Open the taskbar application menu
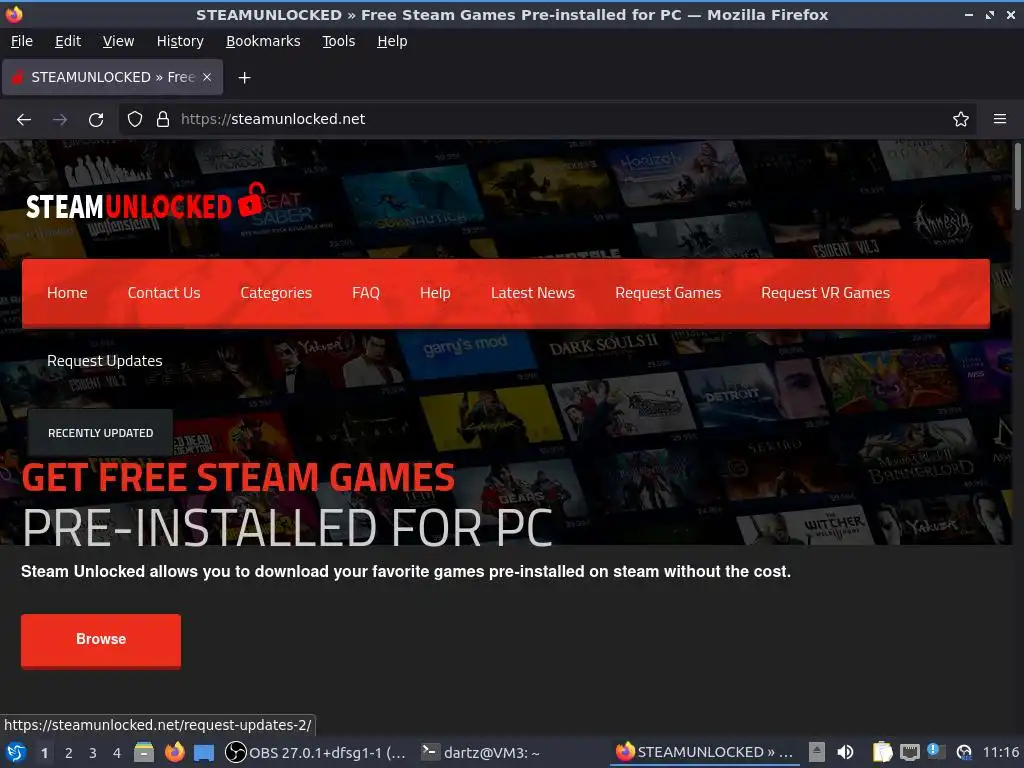Screen dimensions: 1024x768 tap(16, 753)
